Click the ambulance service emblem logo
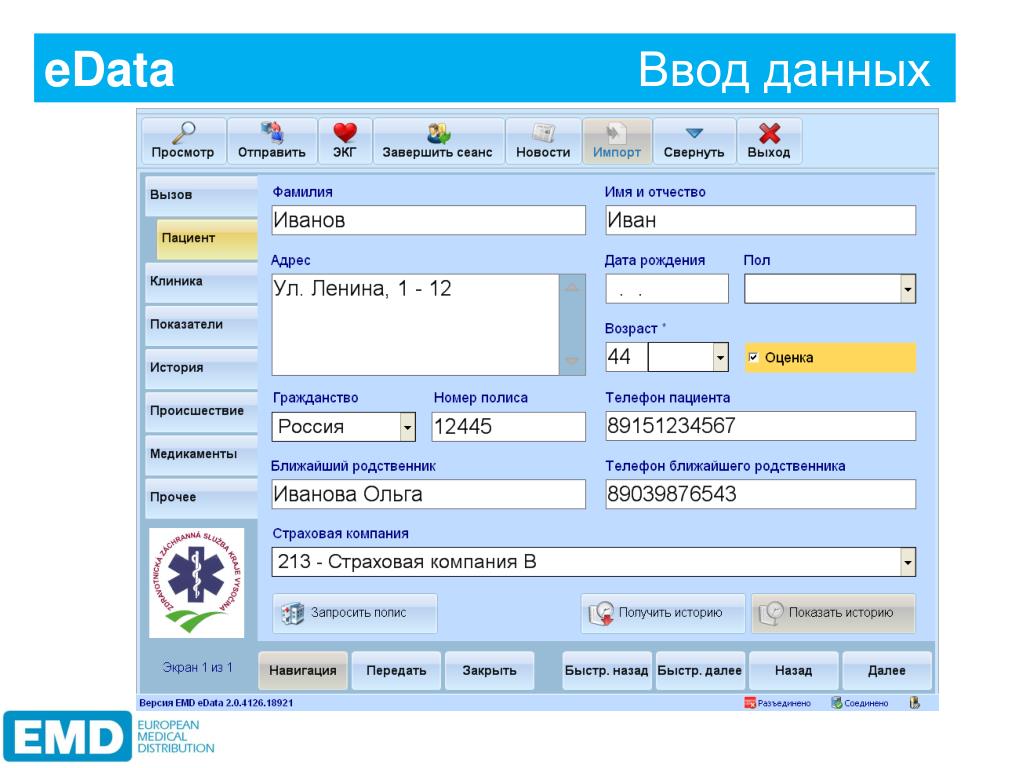 pyautogui.click(x=197, y=583)
